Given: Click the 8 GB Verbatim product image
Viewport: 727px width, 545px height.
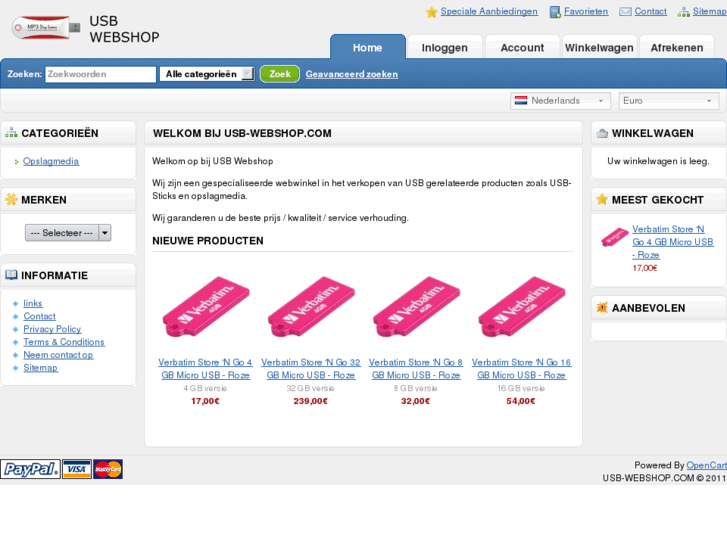Looking at the screenshot, I should point(416,307).
